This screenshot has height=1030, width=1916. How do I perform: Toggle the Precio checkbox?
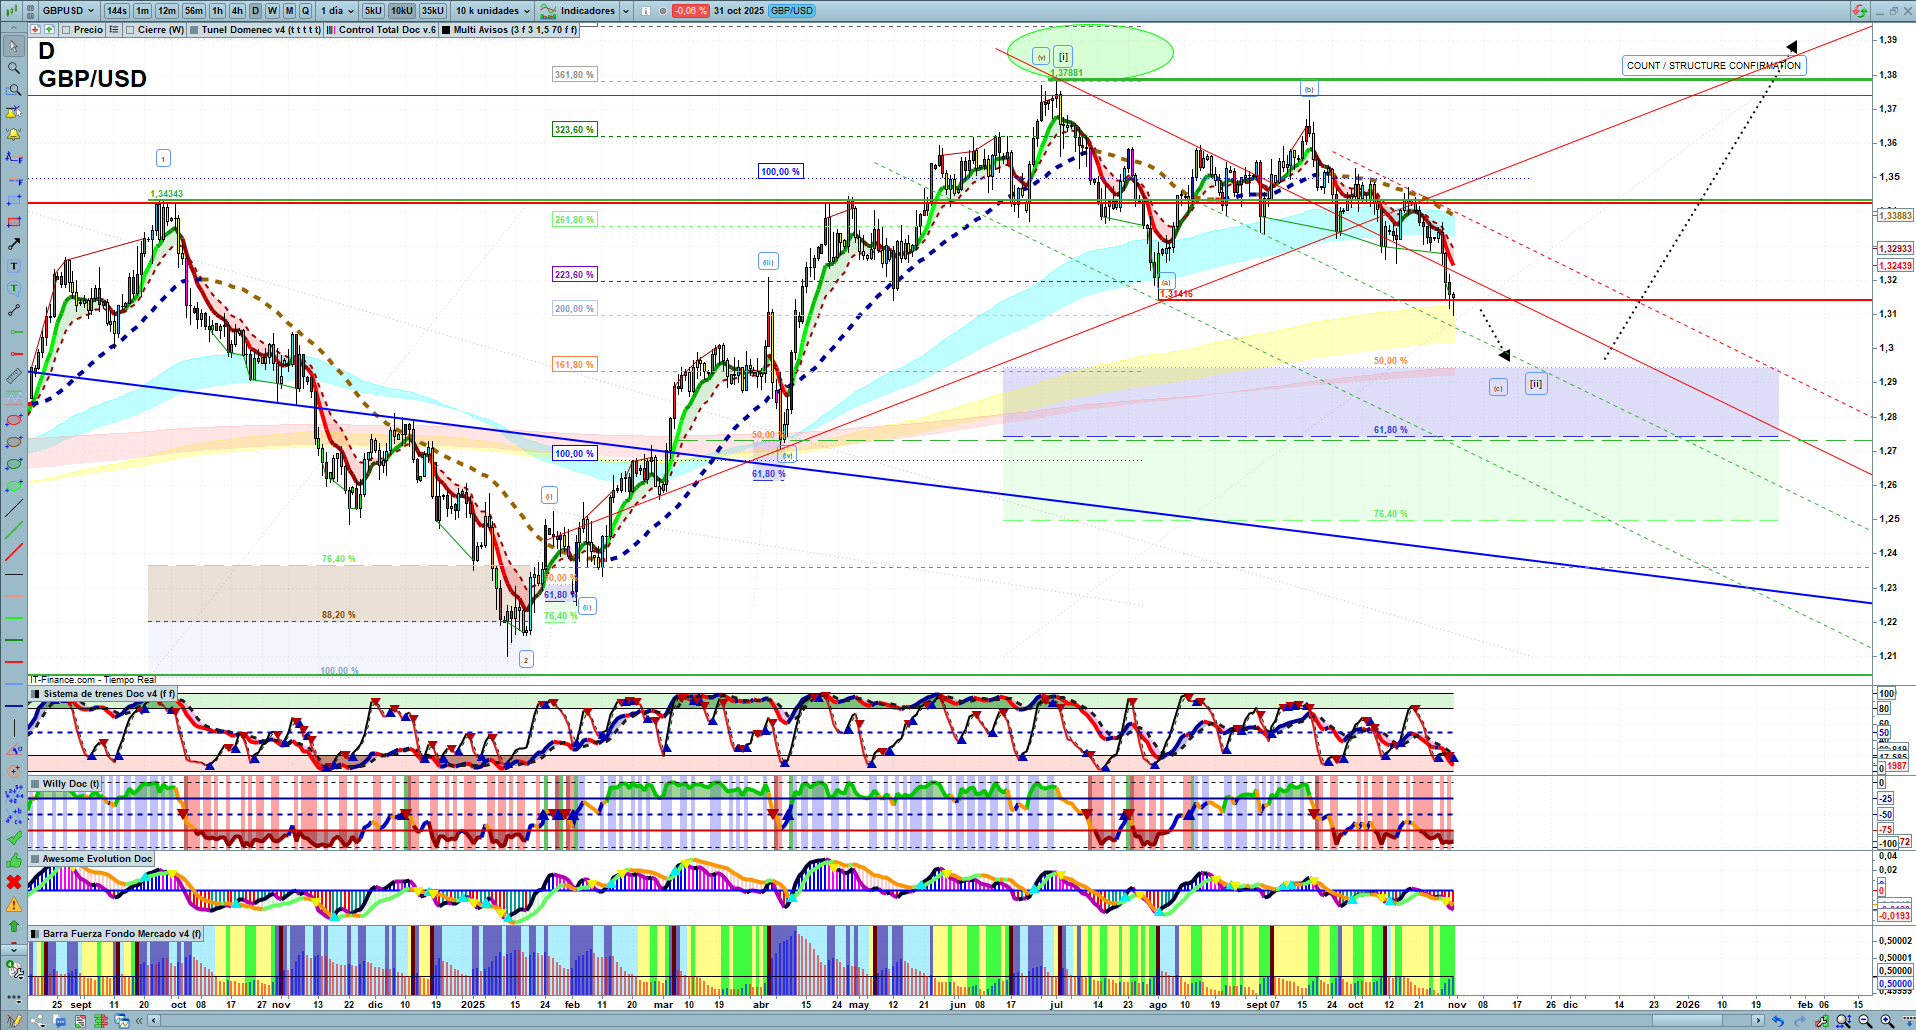(67, 30)
